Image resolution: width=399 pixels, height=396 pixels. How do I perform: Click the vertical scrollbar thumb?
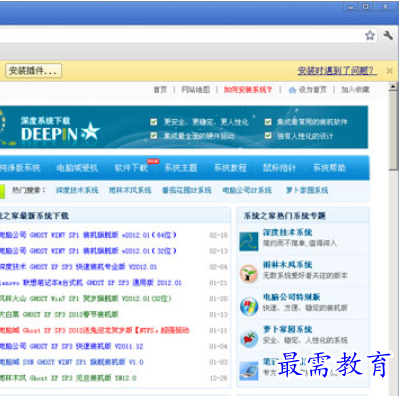[393, 132]
